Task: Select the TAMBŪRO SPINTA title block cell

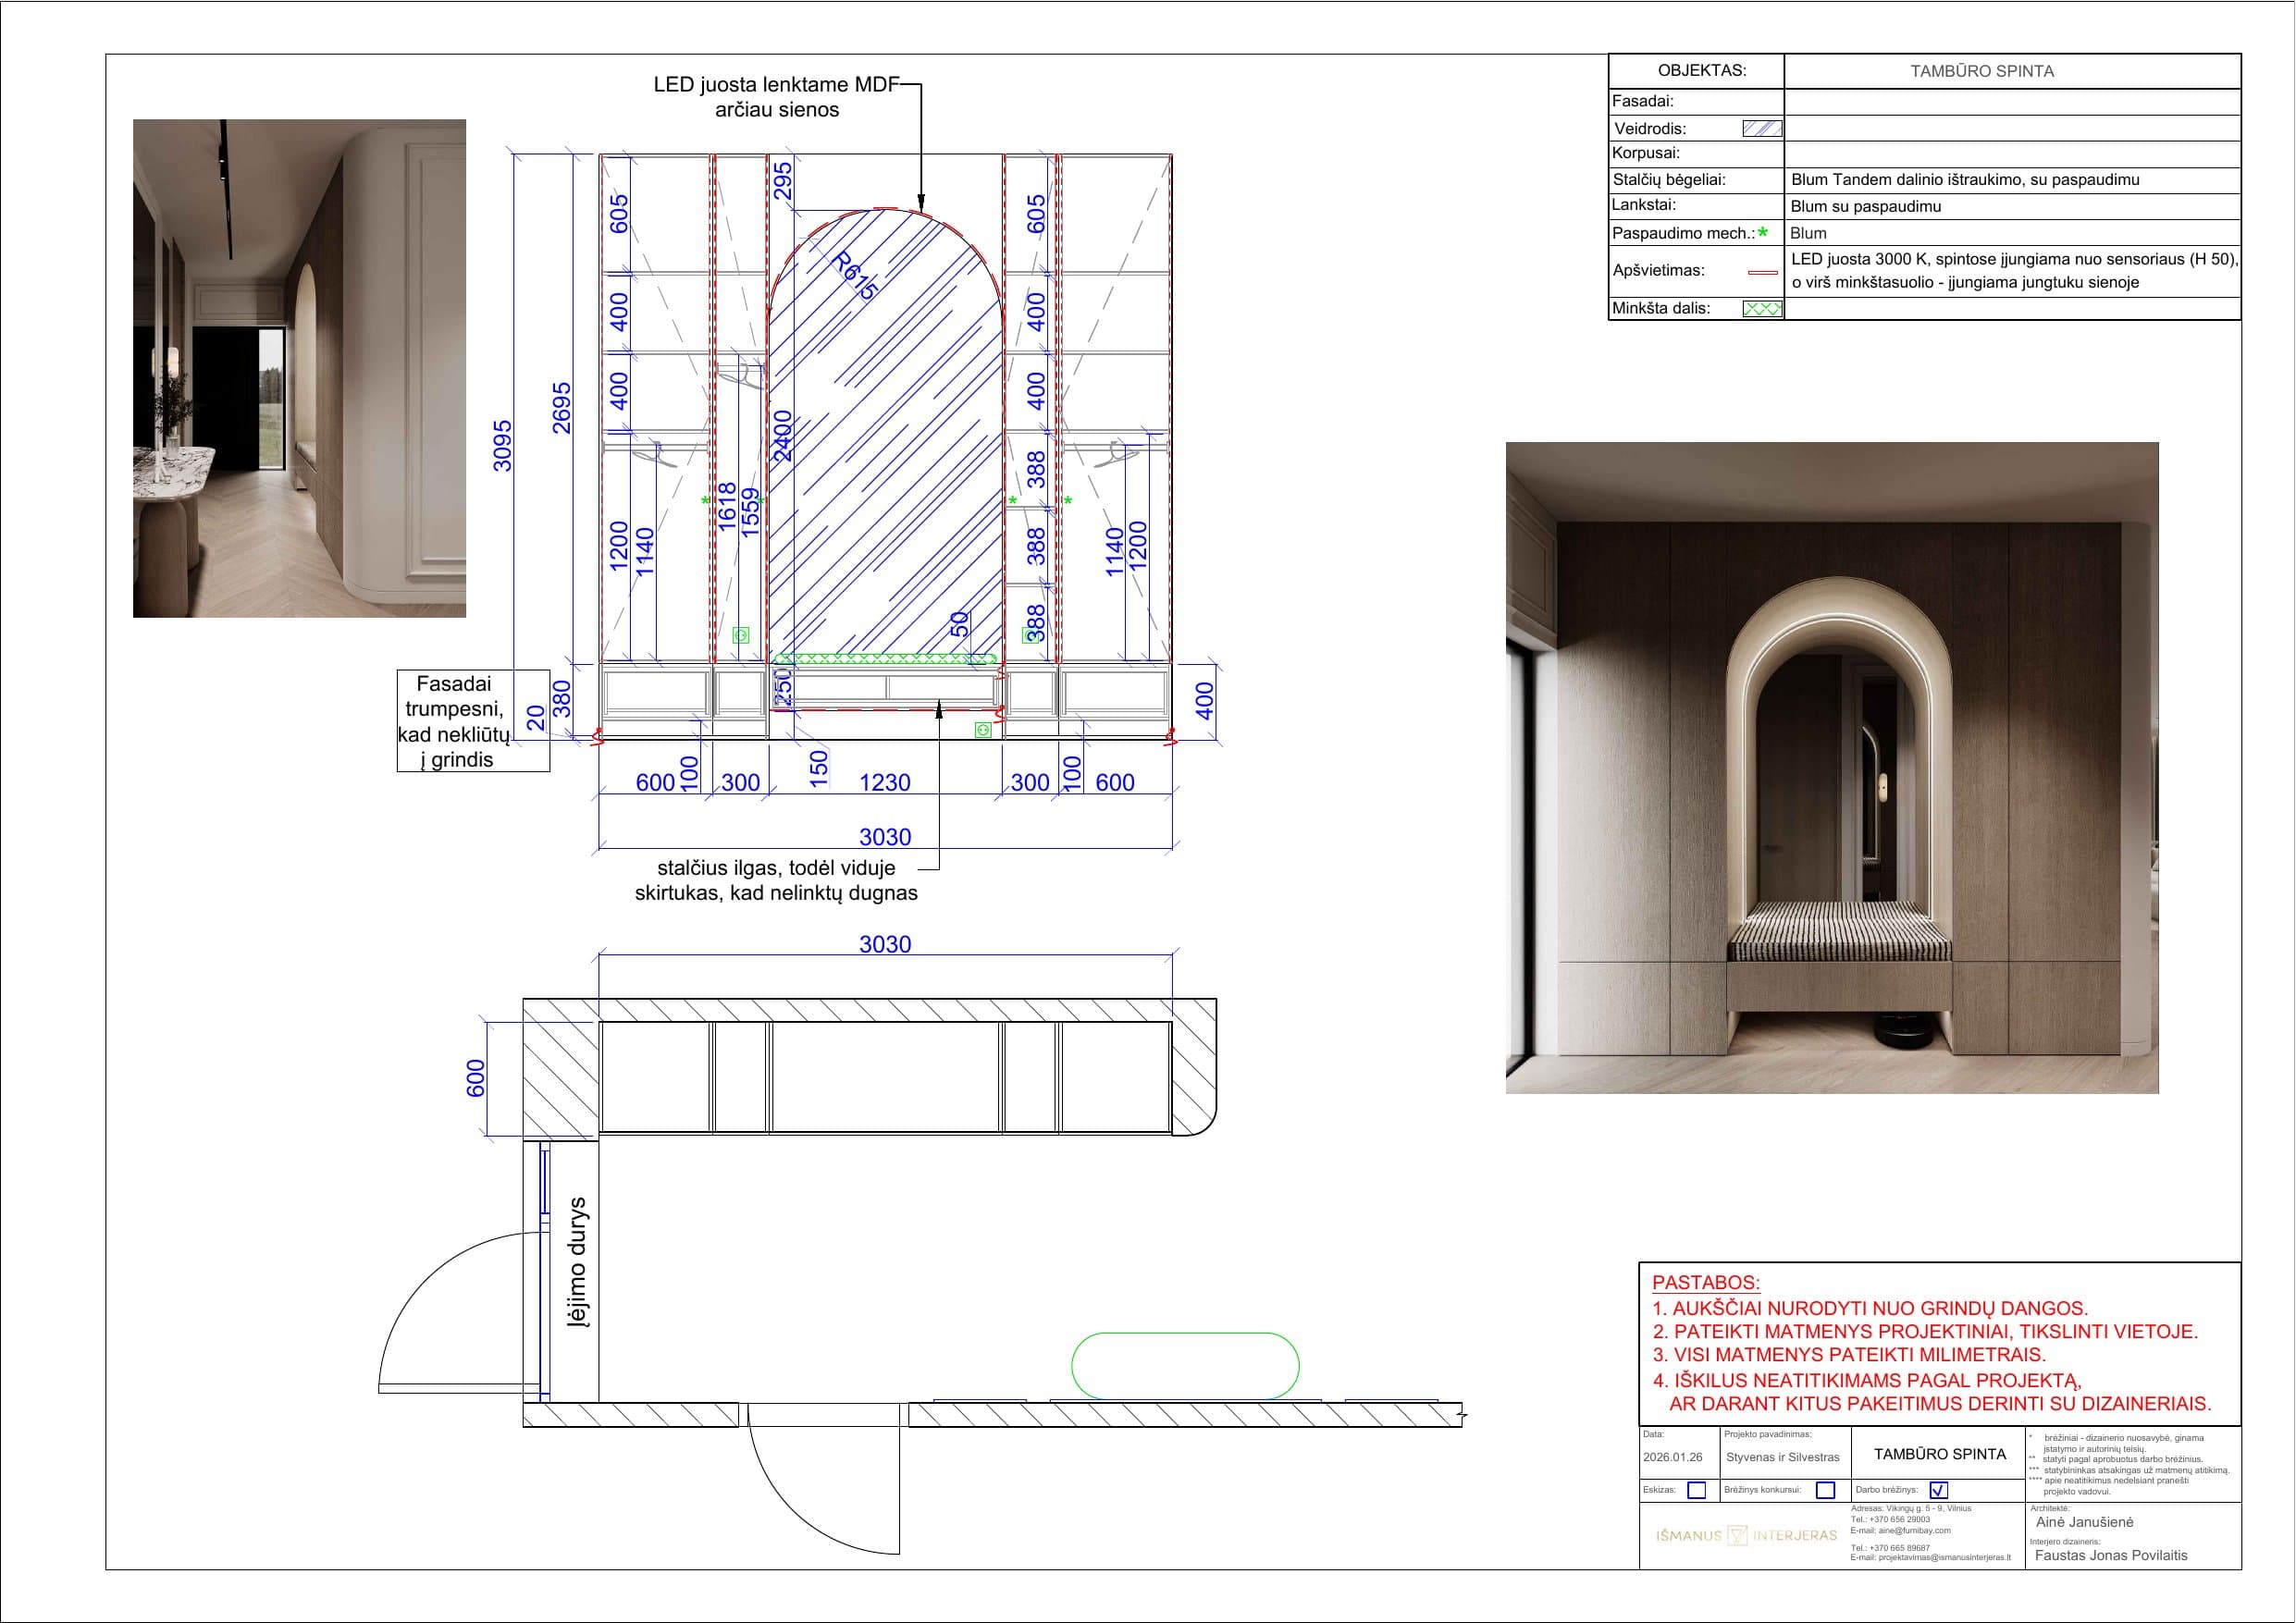Action: pyautogui.click(x=1939, y=1455)
